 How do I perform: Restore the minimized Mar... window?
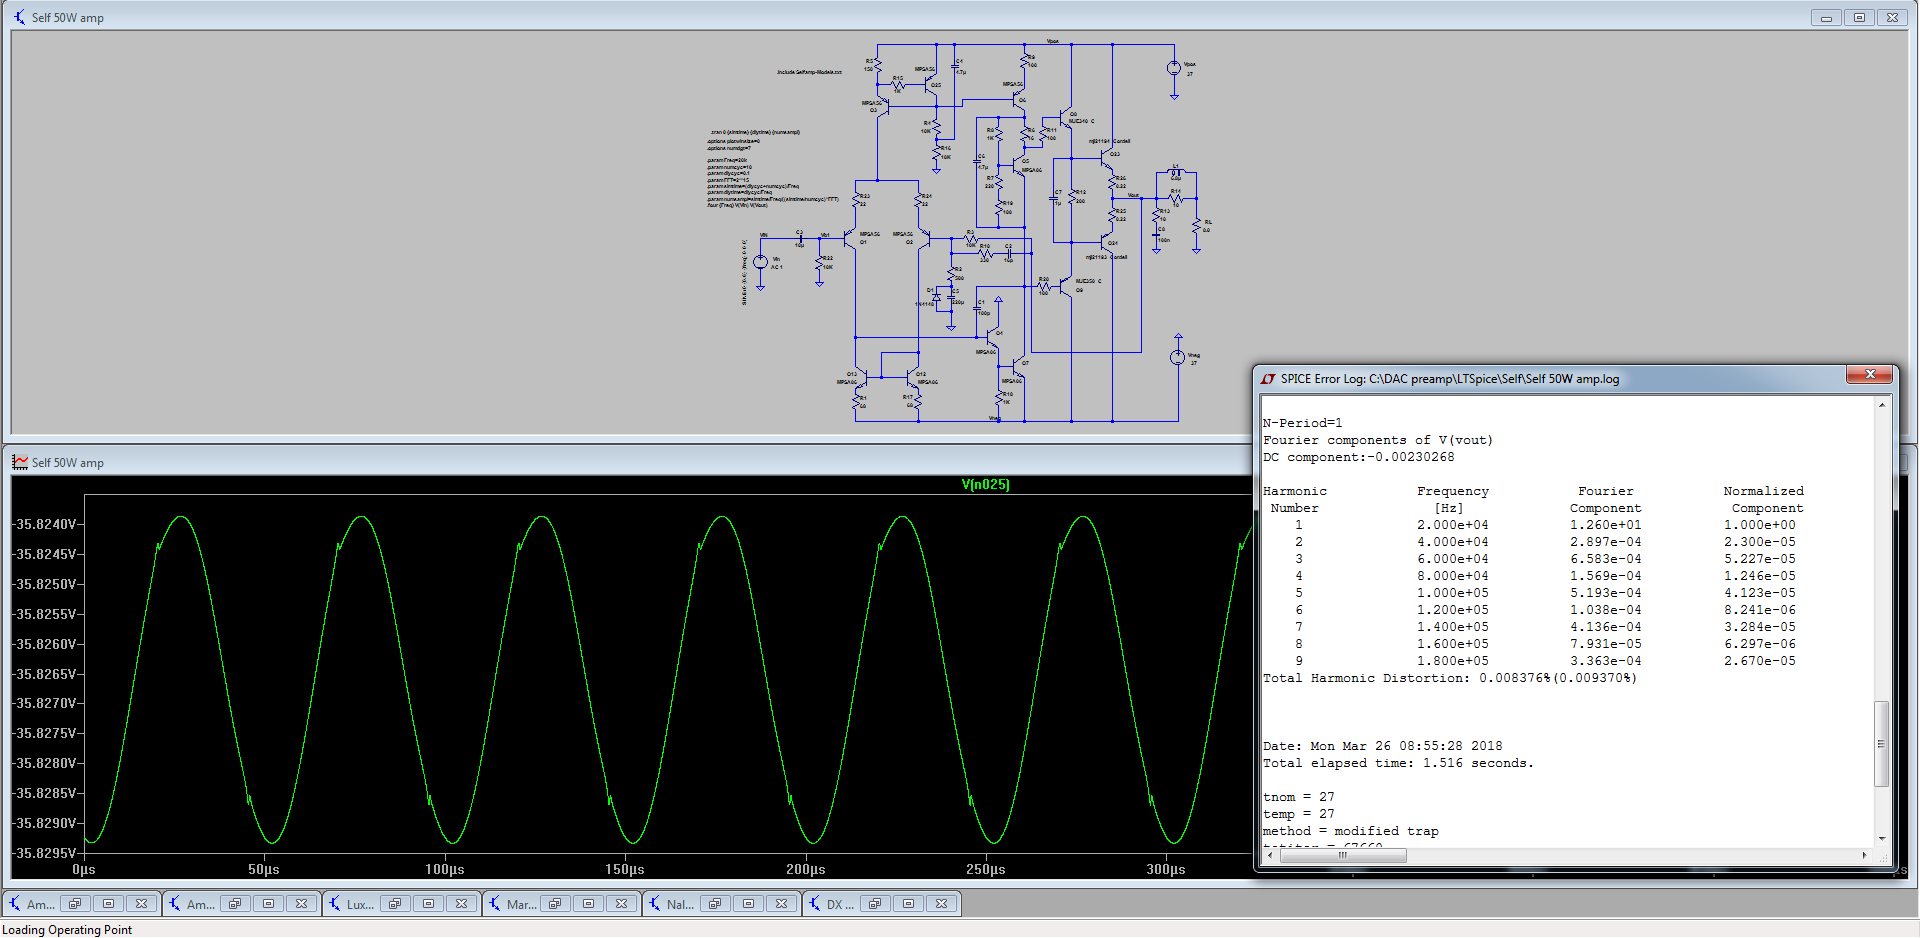coord(555,904)
